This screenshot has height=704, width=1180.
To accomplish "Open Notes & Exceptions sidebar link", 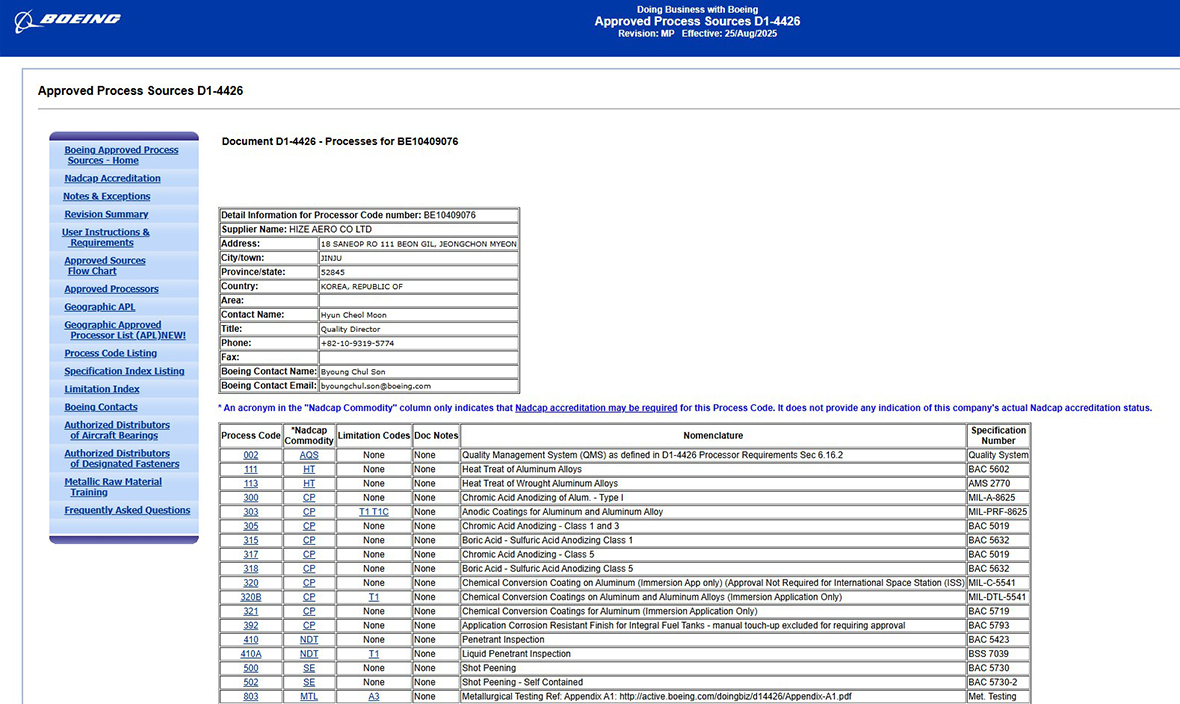I will pyautogui.click(x=106, y=196).
